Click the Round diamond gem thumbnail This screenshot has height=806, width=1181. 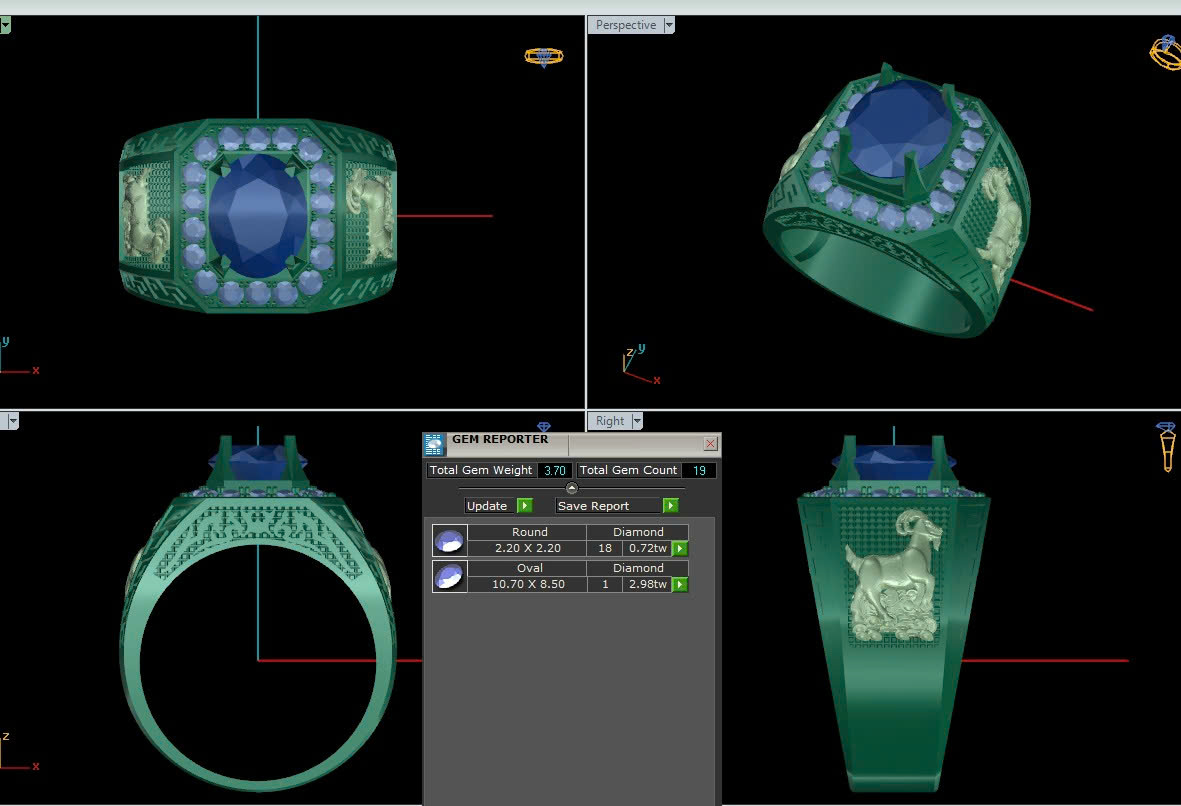449,541
